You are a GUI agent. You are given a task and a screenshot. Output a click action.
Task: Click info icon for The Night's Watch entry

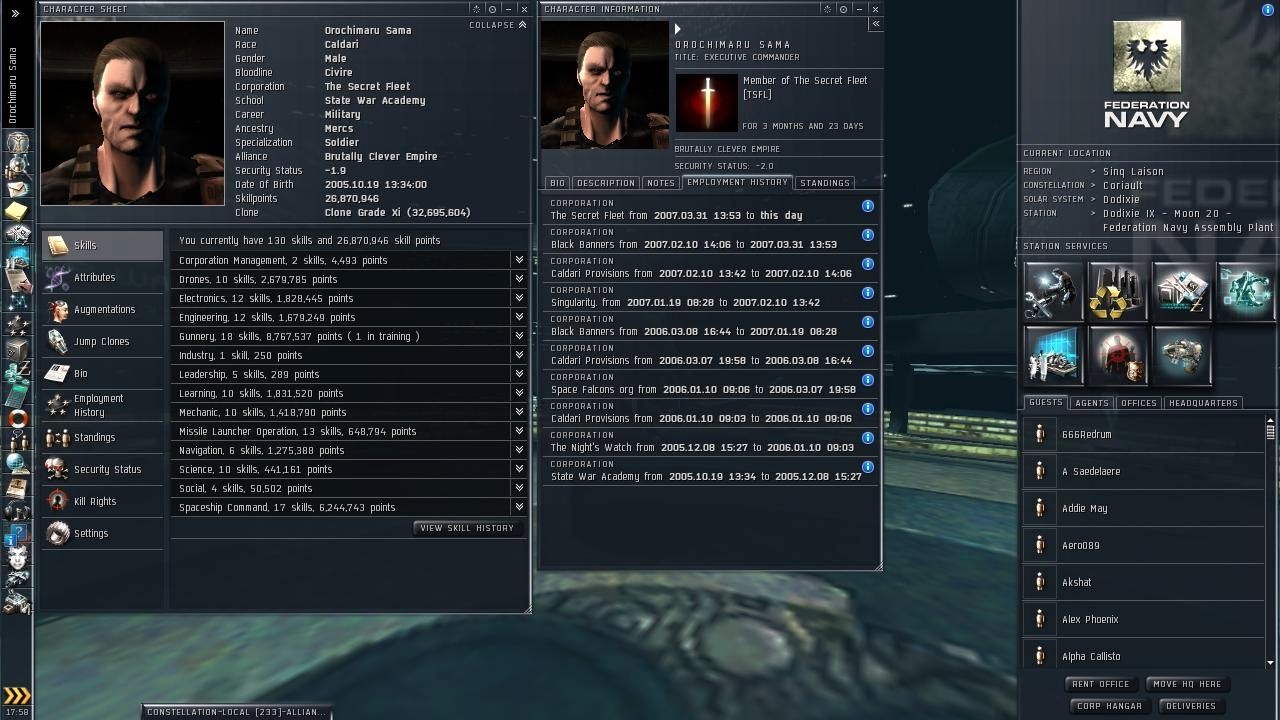click(x=868, y=438)
